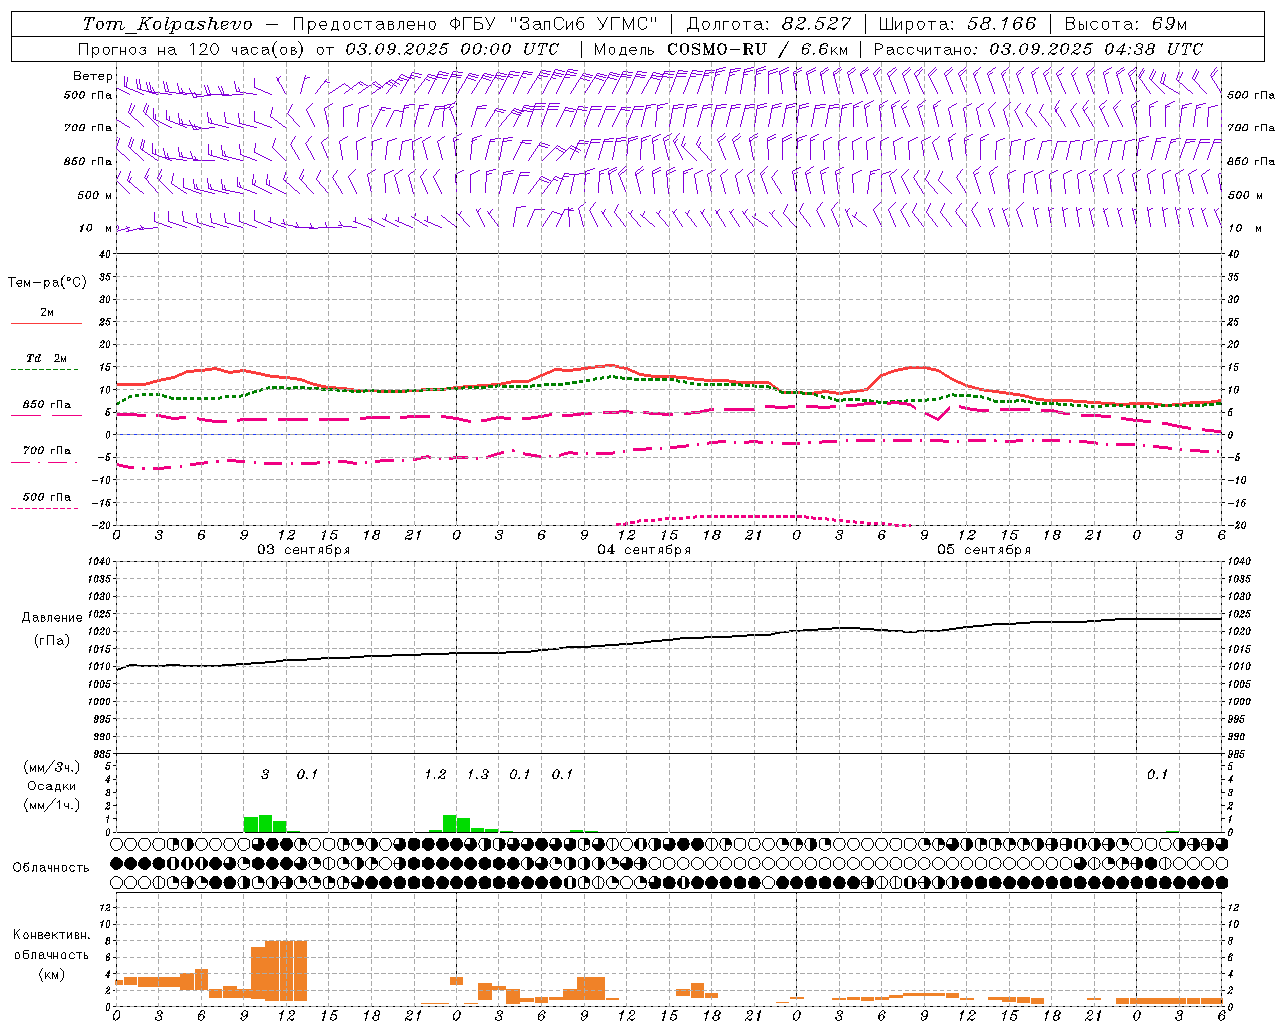Click the '850 гПа' temperature legend entry

point(47,405)
